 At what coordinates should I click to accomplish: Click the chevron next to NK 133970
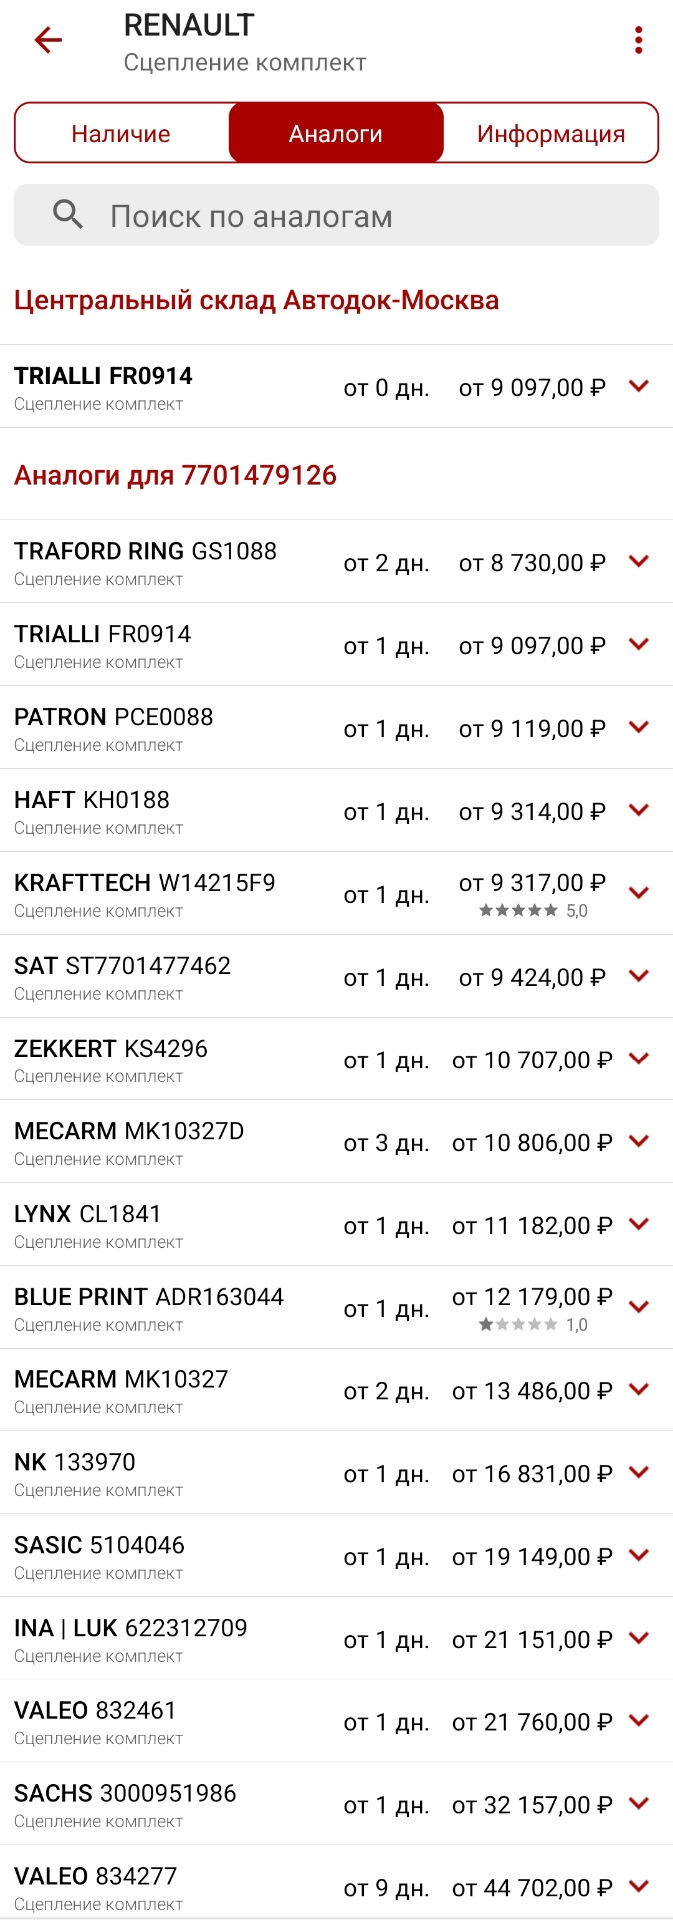click(638, 1472)
